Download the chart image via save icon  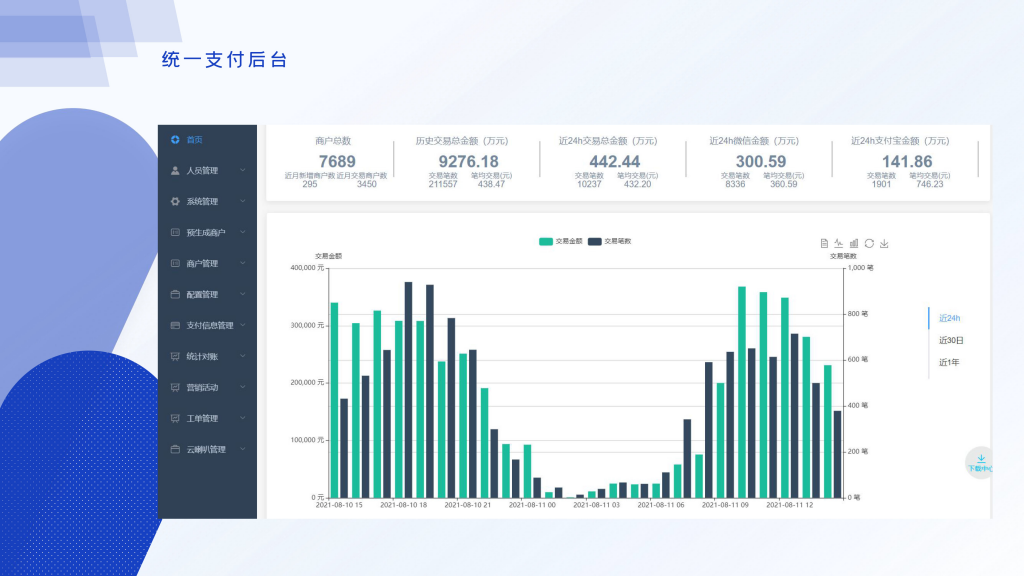884,243
